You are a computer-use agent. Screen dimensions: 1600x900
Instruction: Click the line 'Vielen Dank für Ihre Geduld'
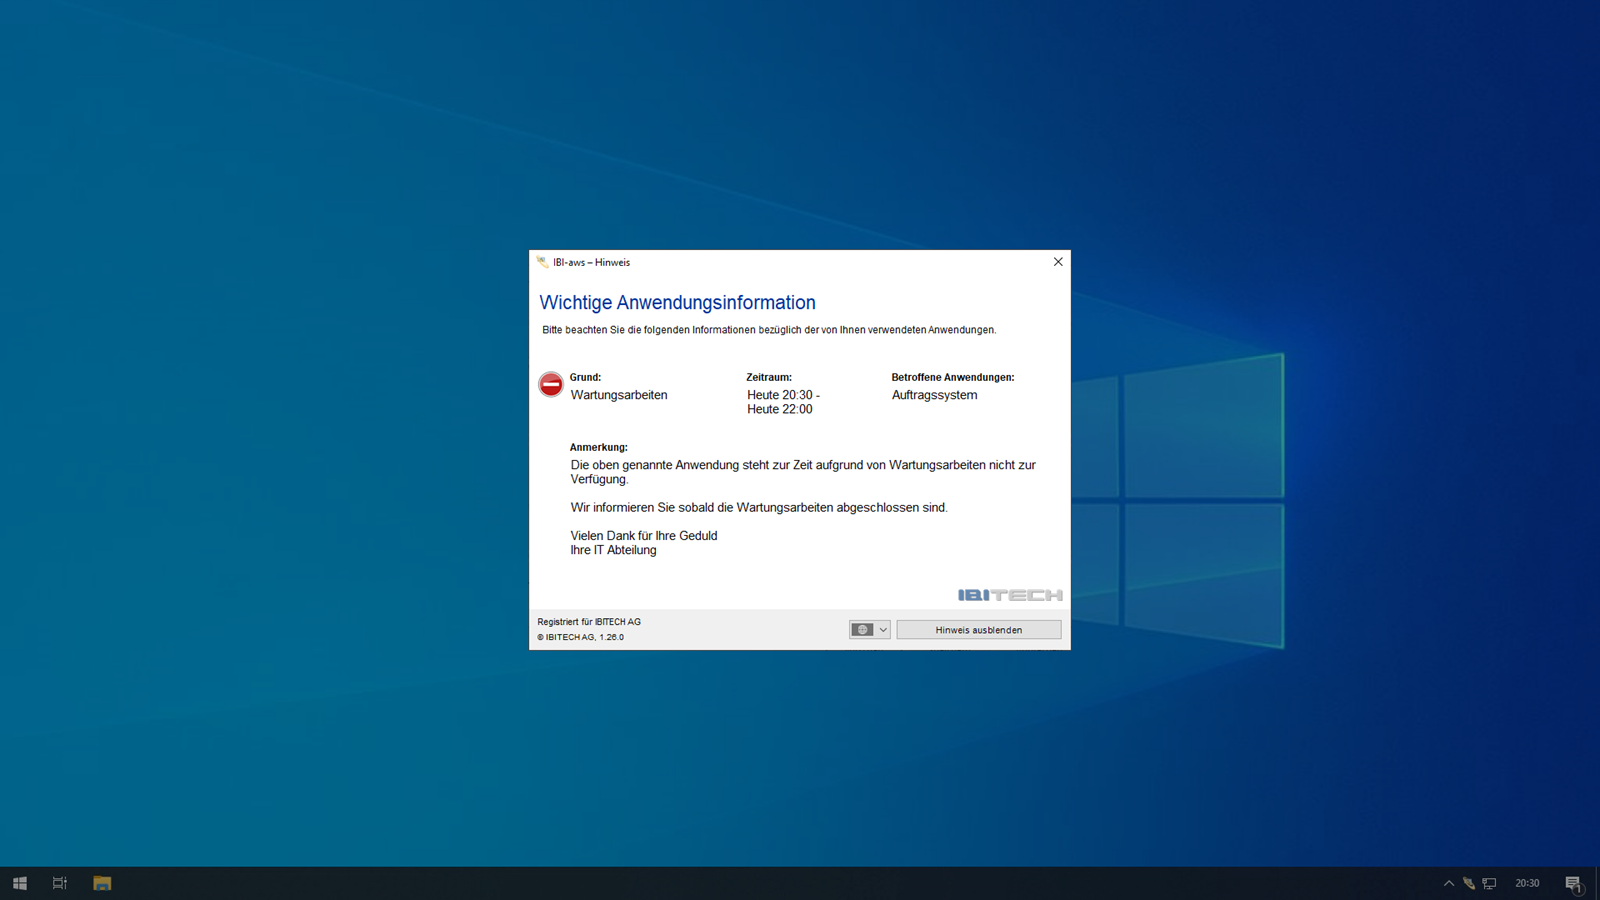[x=644, y=536]
